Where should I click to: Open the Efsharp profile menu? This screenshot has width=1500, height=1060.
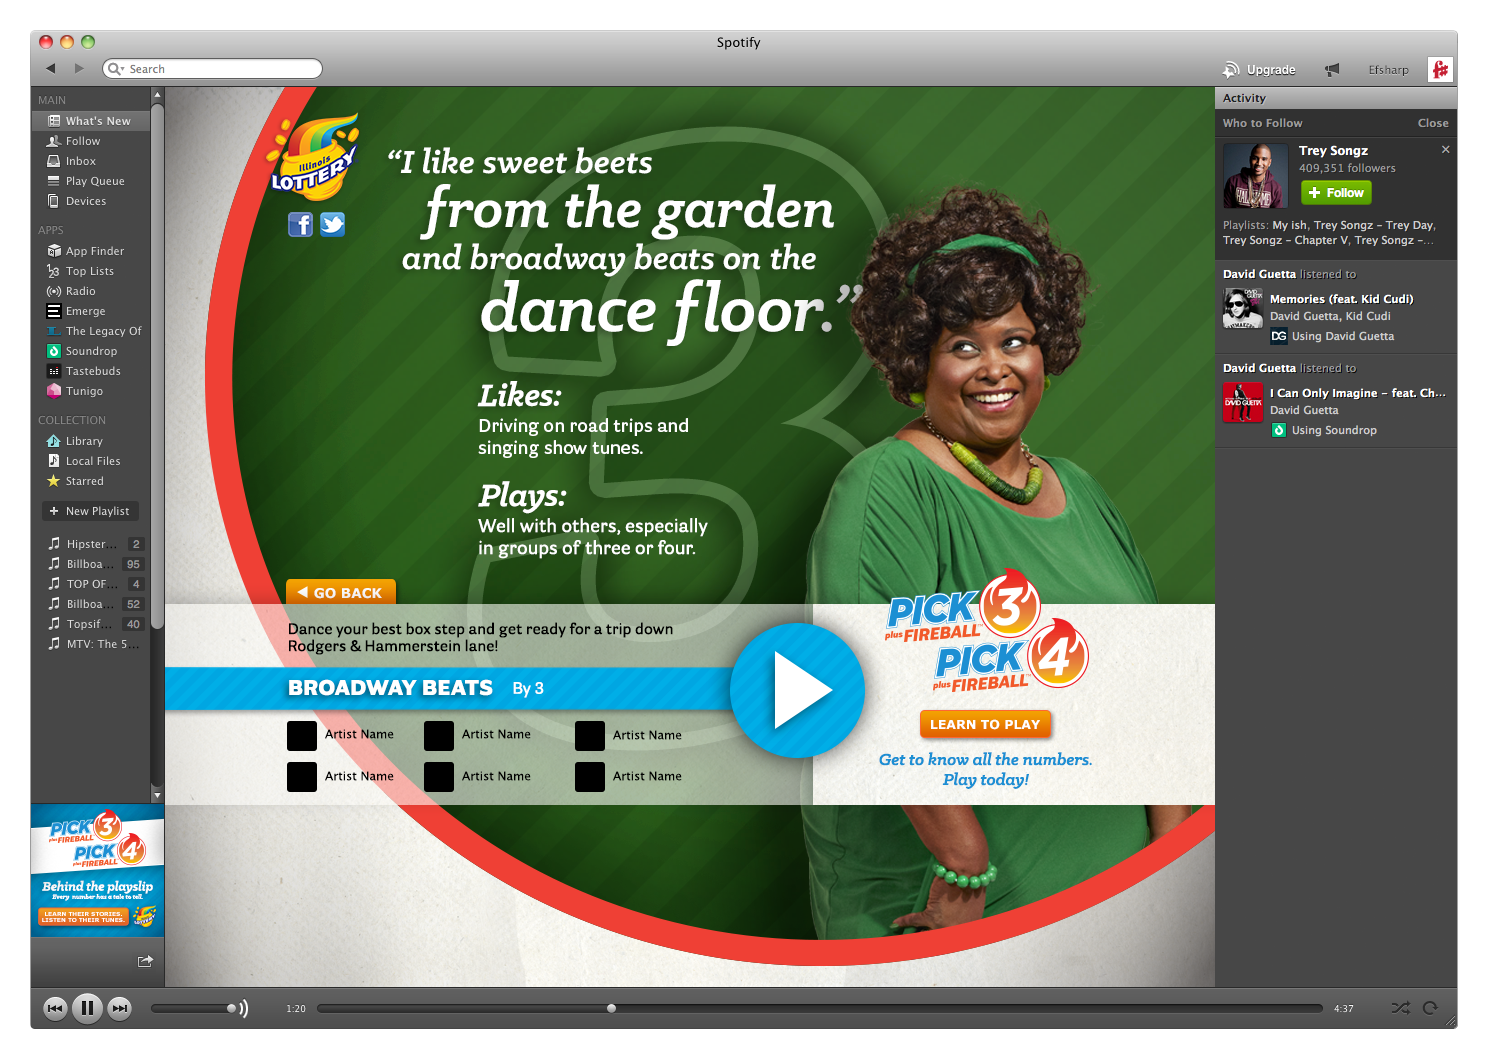point(1388,70)
